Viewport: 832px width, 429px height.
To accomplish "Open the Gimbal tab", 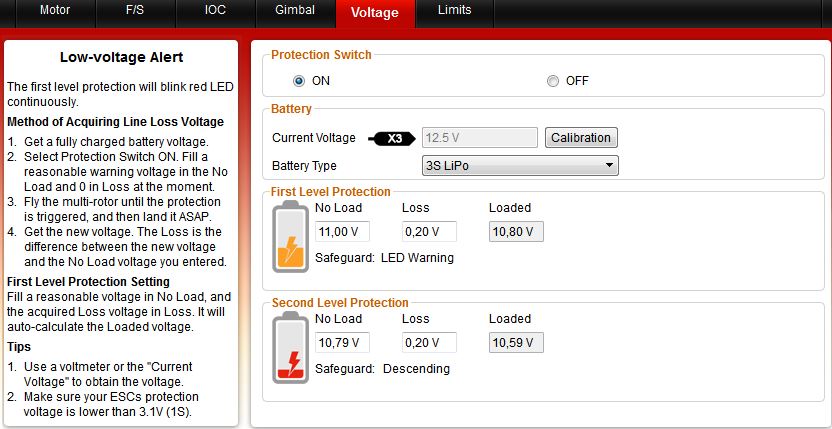I will 294,11.
